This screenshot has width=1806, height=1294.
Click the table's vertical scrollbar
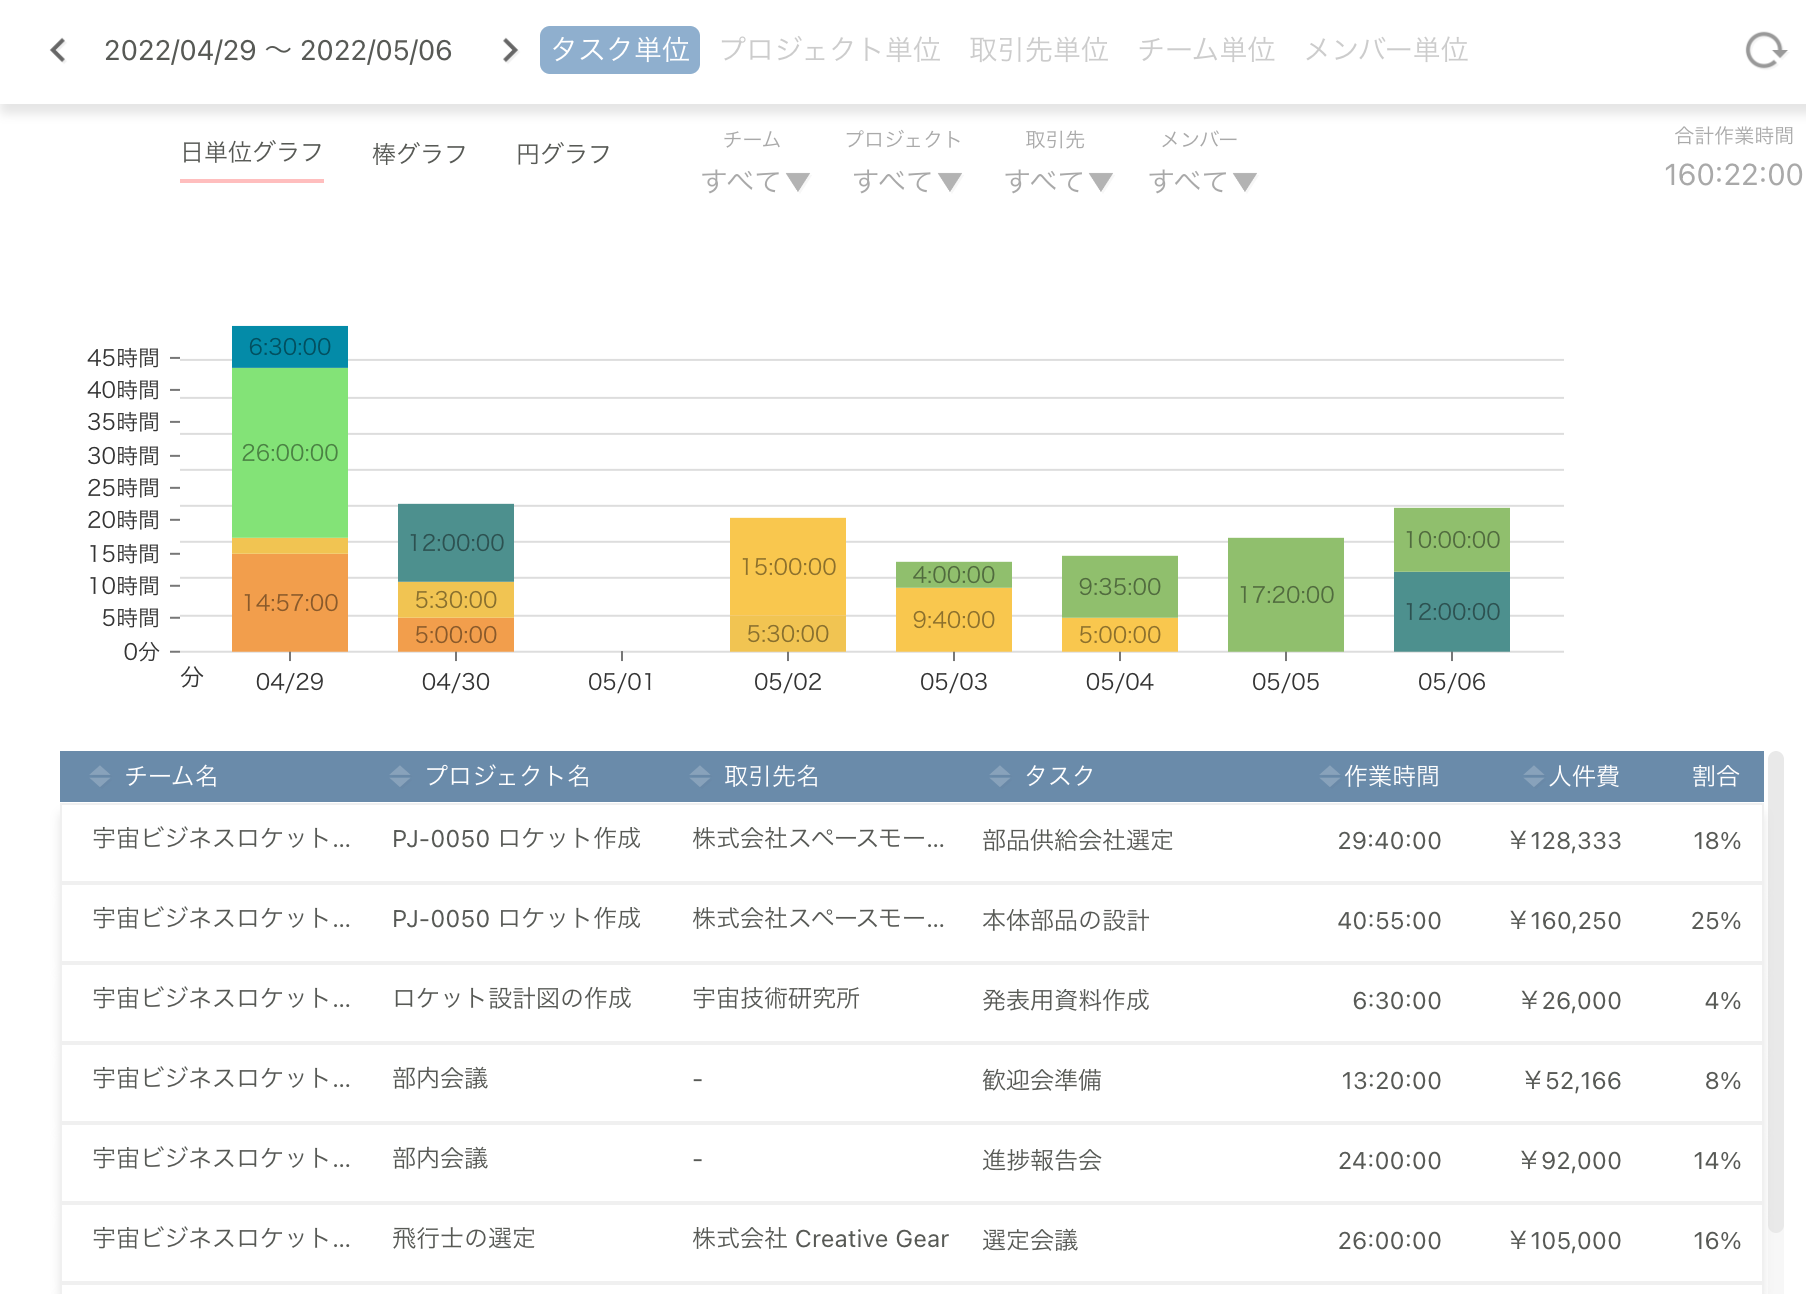click(1775, 990)
